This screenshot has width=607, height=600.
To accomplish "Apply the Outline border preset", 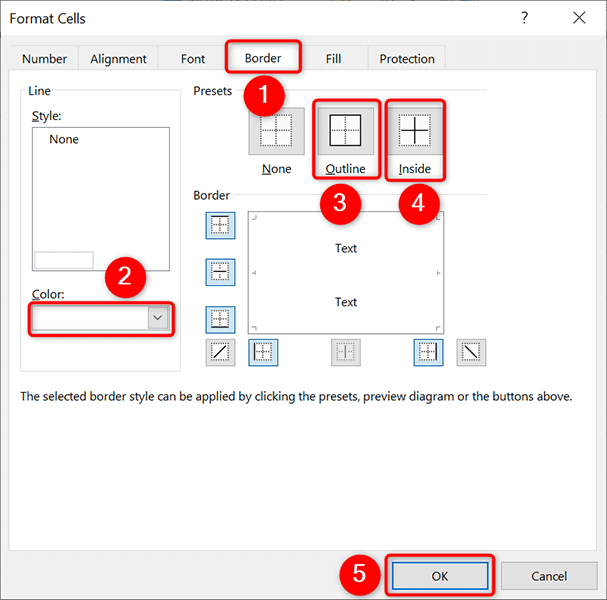I will point(345,133).
